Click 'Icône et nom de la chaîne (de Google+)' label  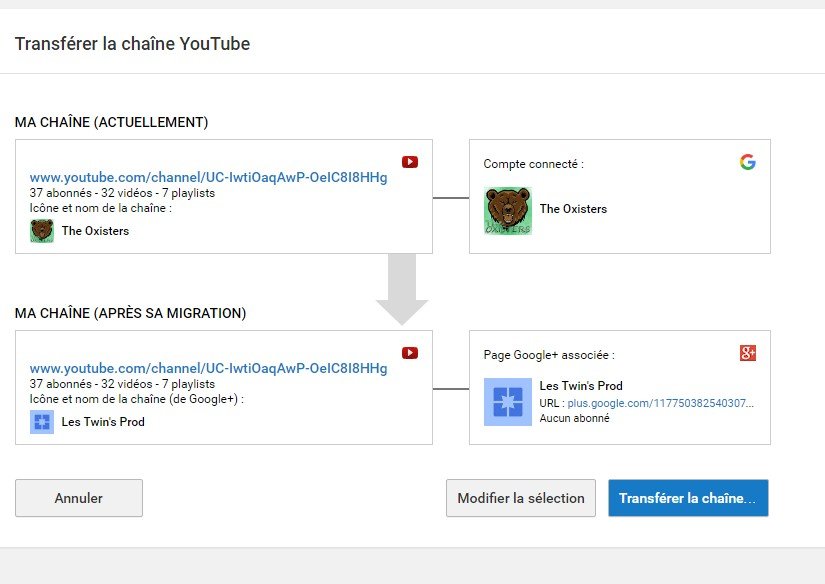(x=137, y=399)
